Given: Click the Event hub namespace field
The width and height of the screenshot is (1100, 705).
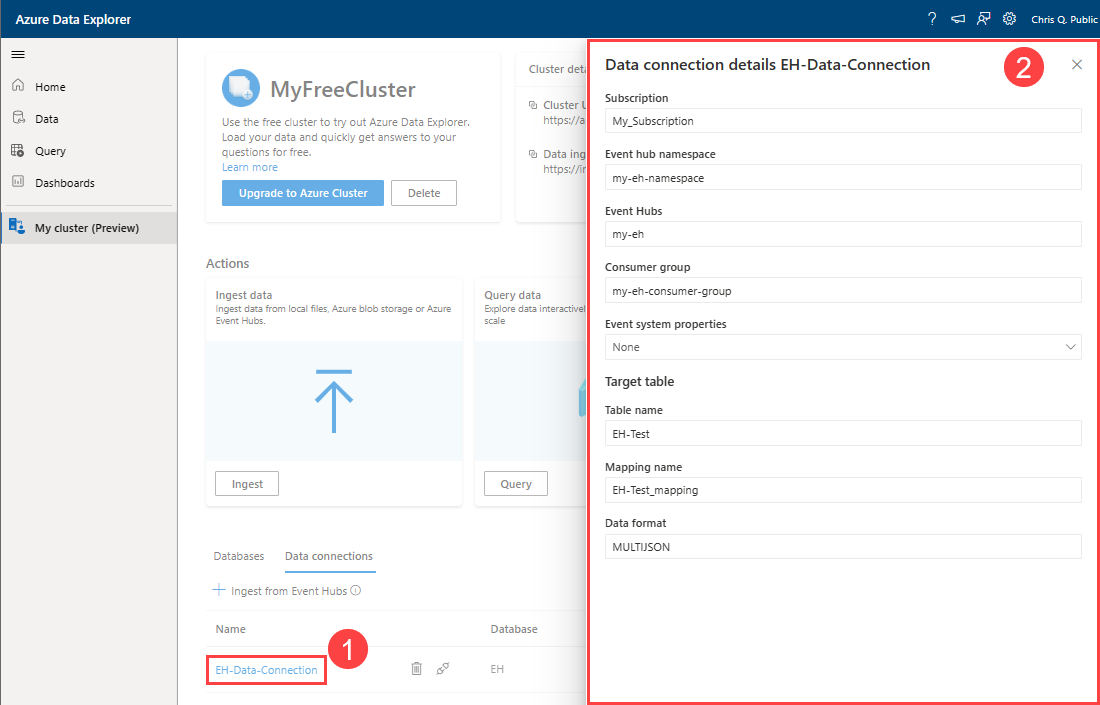Looking at the screenshot, I should pos(843,177).
